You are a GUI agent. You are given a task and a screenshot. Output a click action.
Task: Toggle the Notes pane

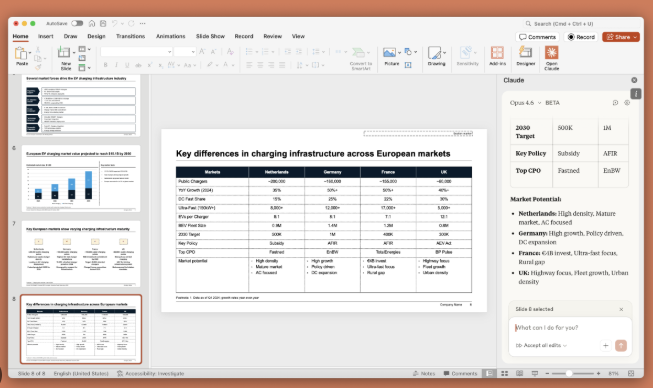click(424, 373)
